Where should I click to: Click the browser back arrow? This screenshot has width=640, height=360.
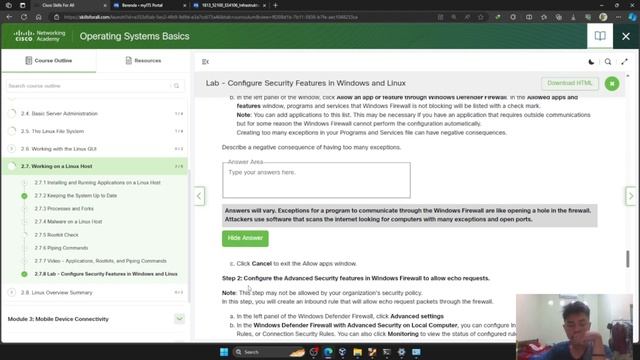(9, 17)
